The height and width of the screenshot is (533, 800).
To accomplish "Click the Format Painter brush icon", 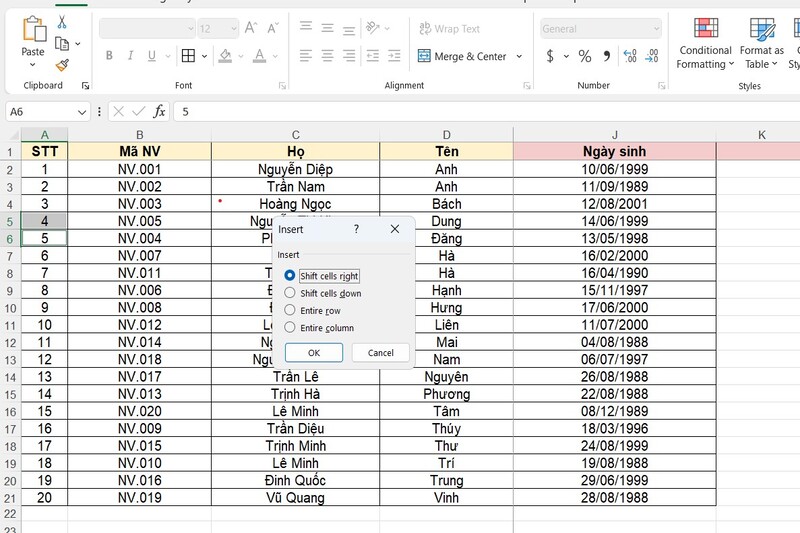I will tap(62, 65).
